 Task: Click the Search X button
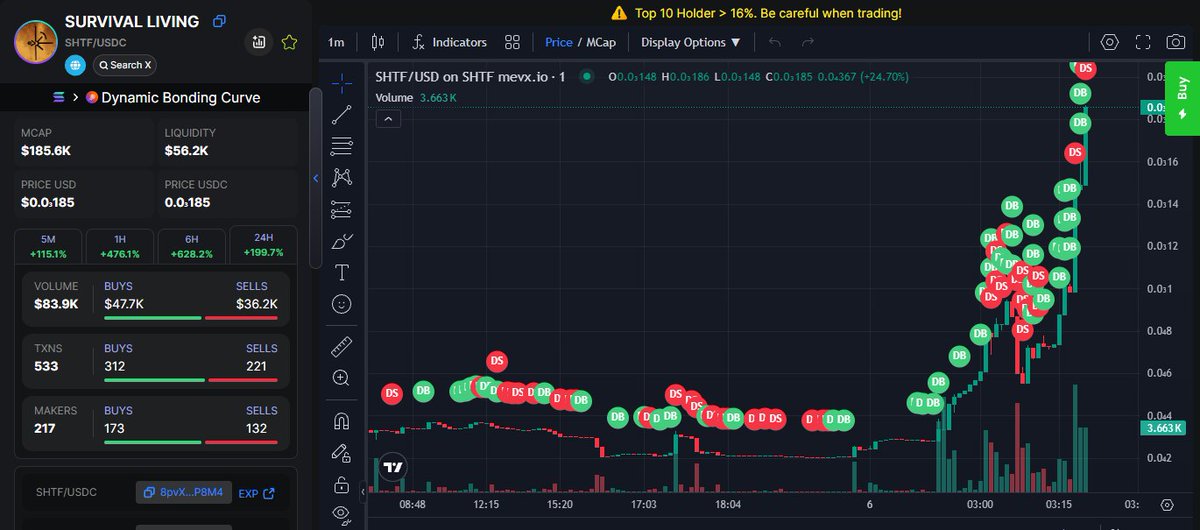125,65
